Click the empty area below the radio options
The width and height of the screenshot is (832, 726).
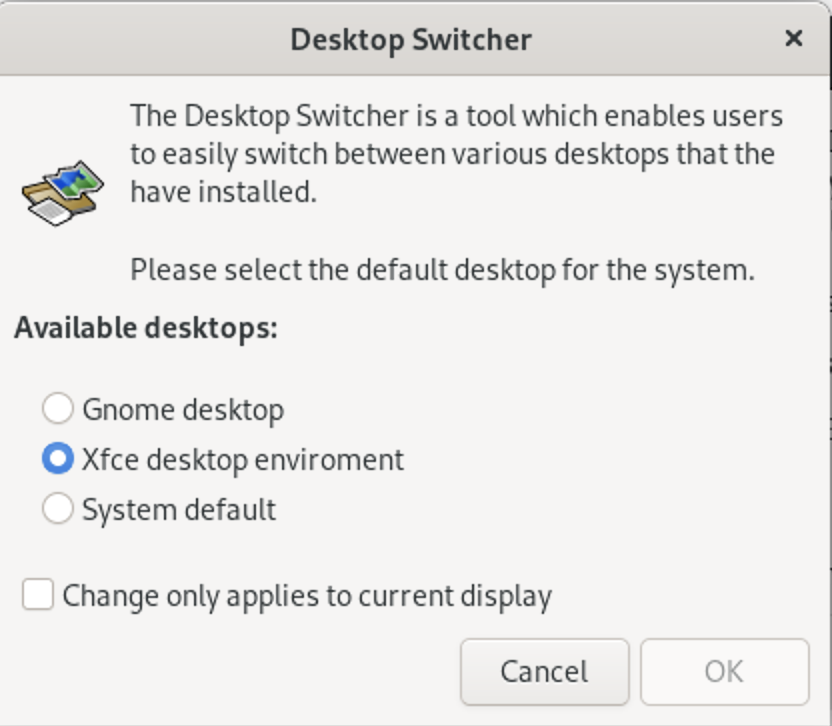click(x=414, y=552)
